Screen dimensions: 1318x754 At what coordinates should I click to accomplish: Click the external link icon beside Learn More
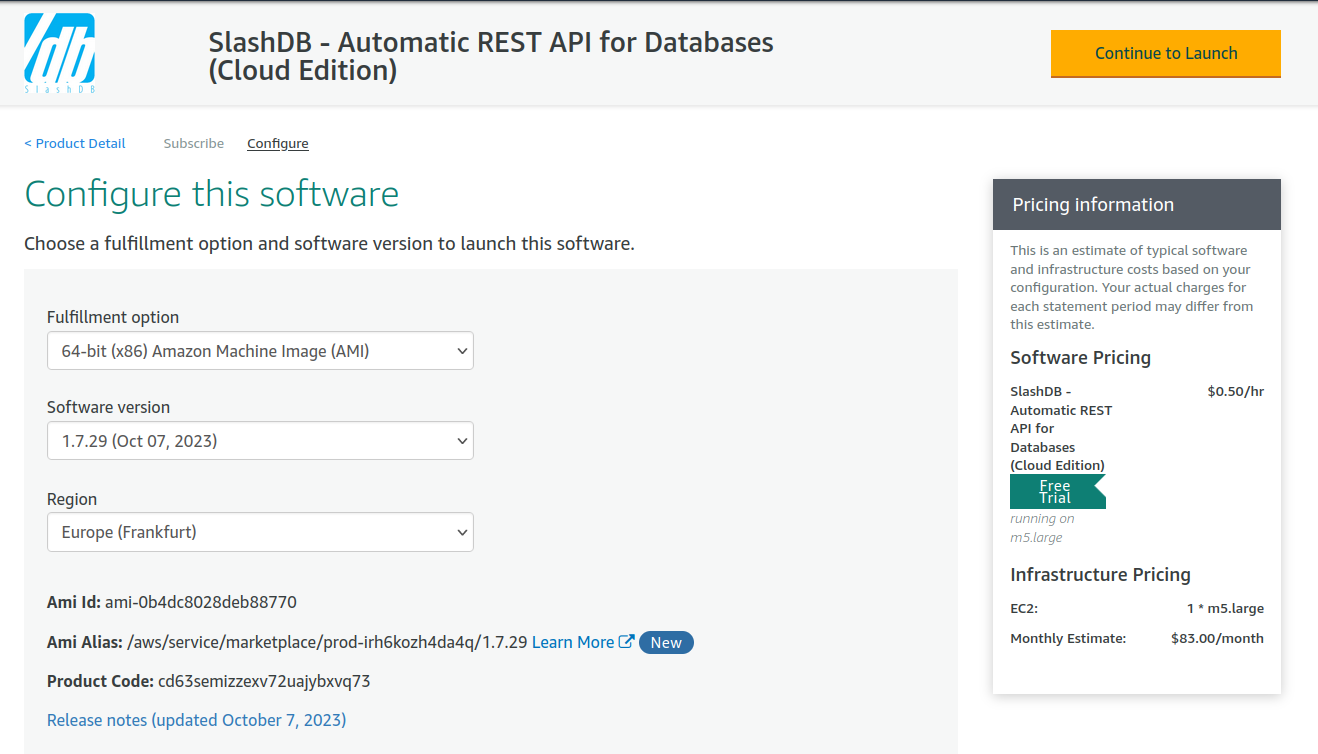pos(626,642)
